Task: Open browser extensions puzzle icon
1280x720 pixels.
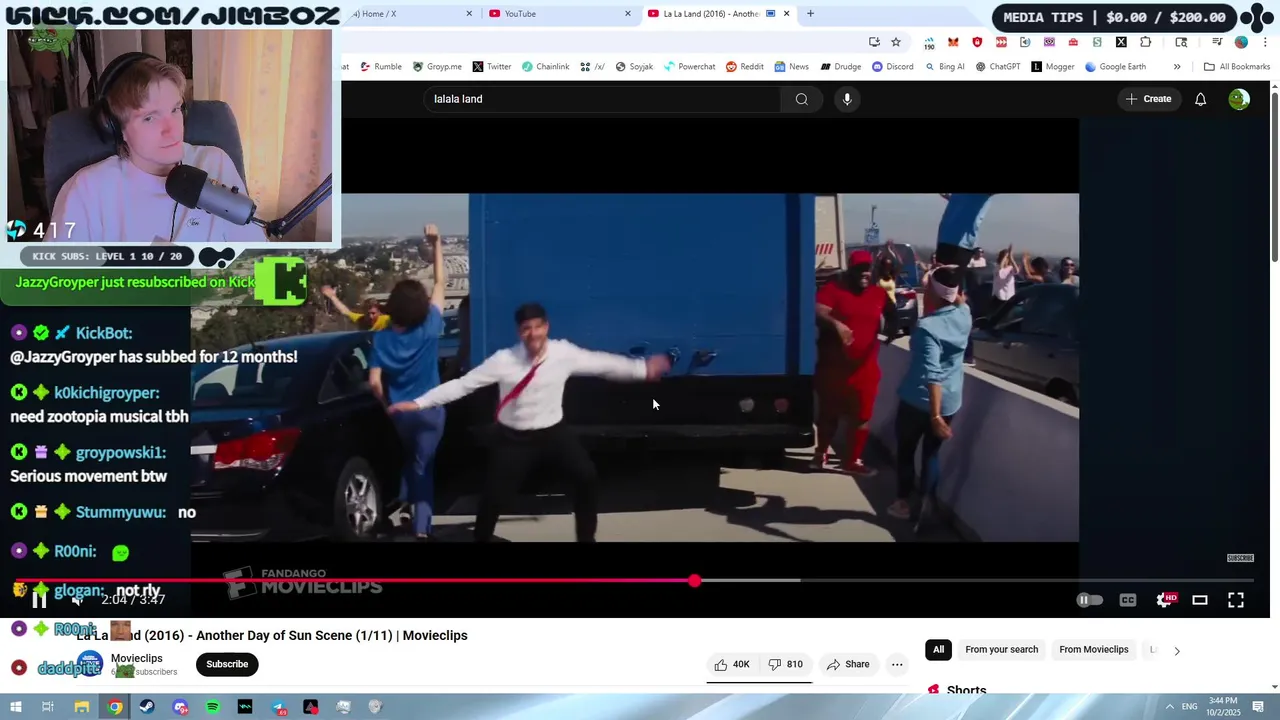Action: coord(1146,42)
